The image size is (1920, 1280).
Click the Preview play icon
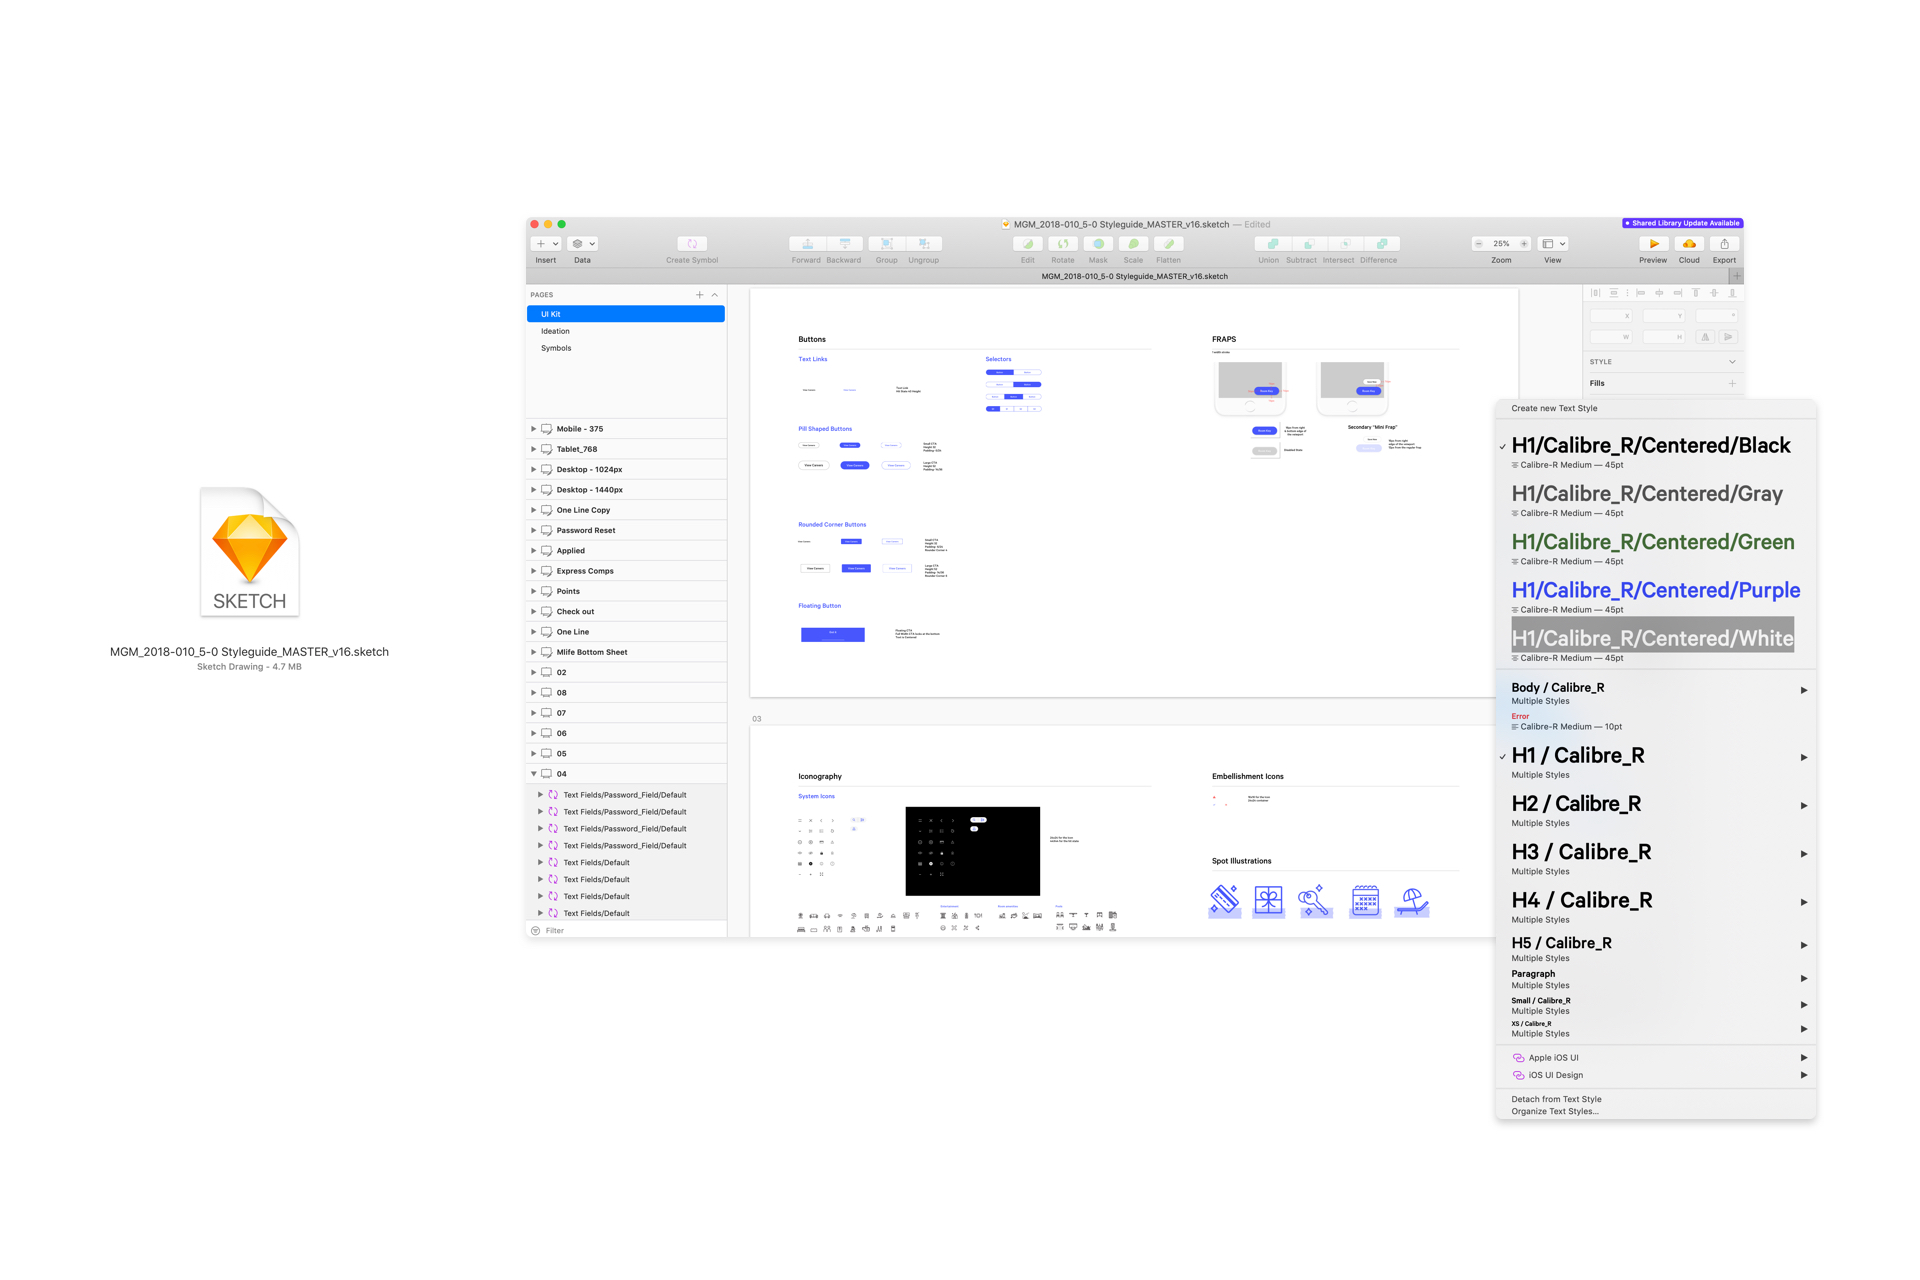point(1653,244)
